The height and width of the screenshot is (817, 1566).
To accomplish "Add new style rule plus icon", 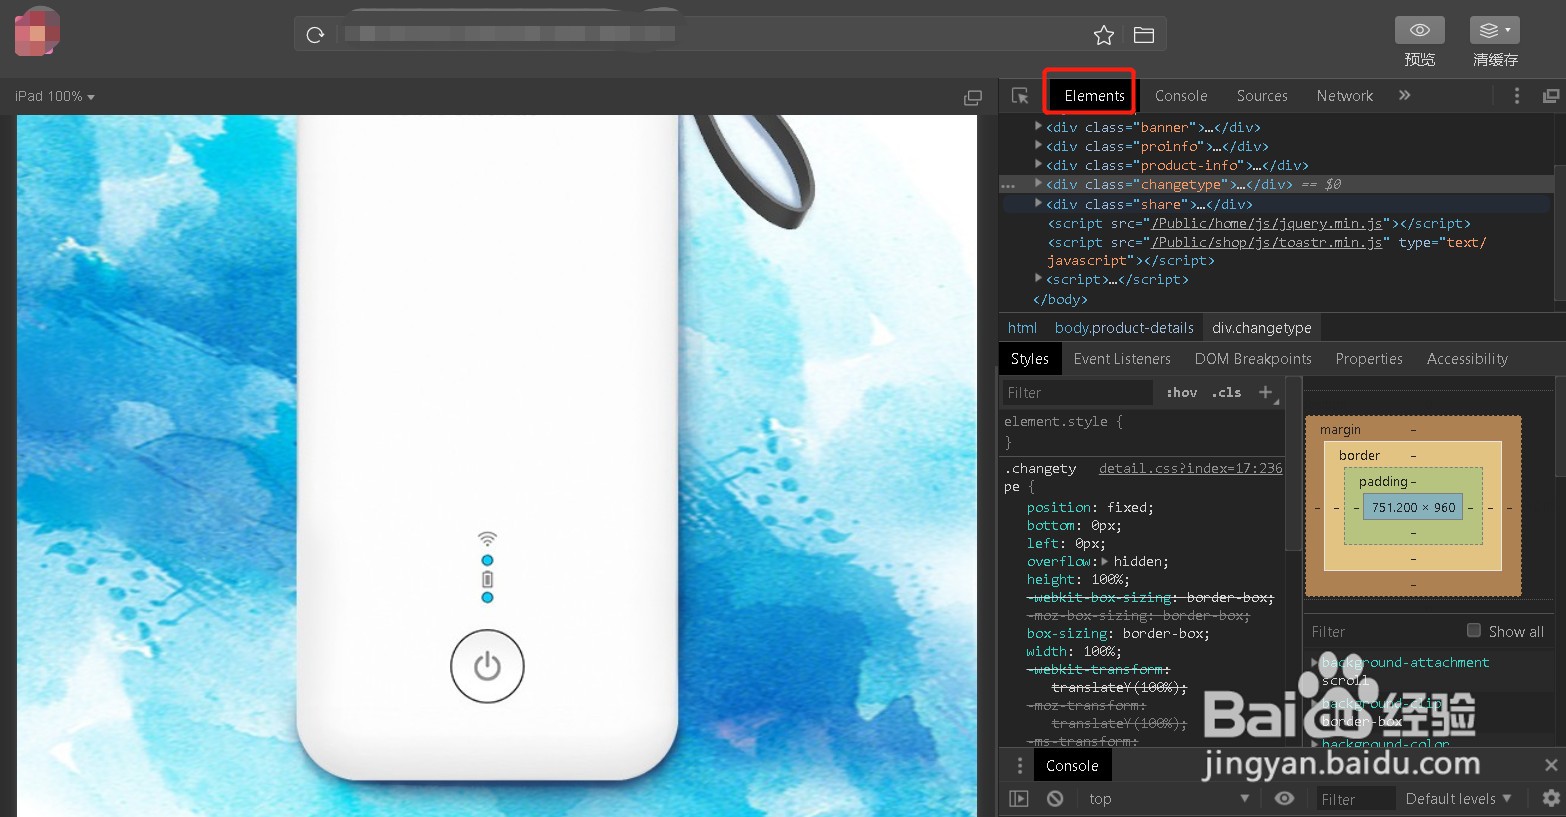I will coord(1266,392).
